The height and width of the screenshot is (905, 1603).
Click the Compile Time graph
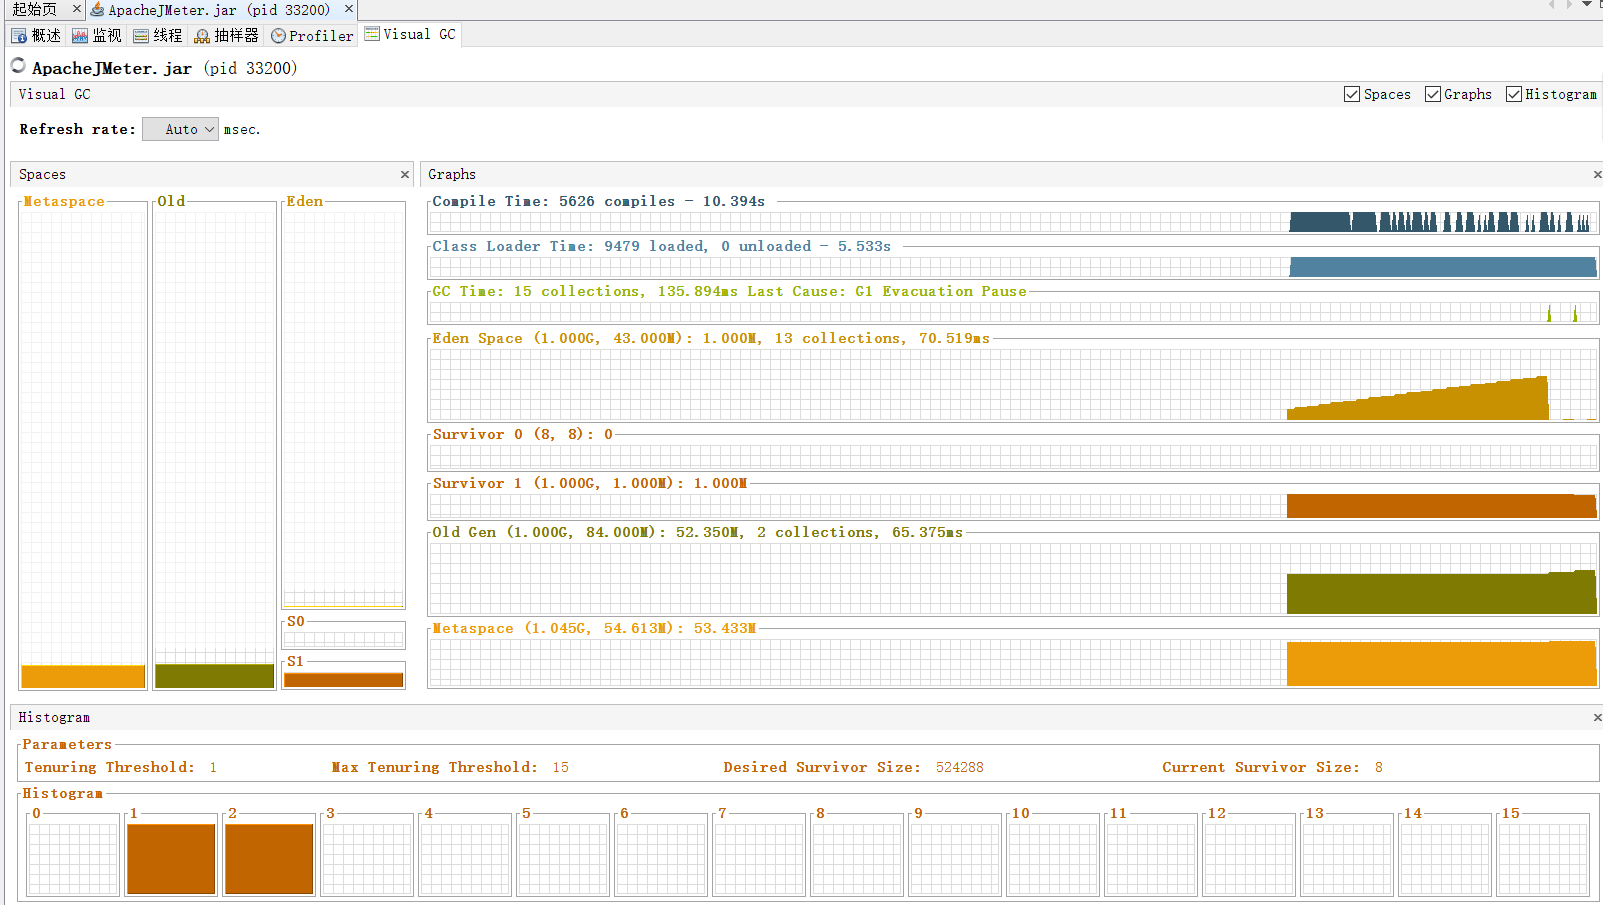(x=1013, y=221)
